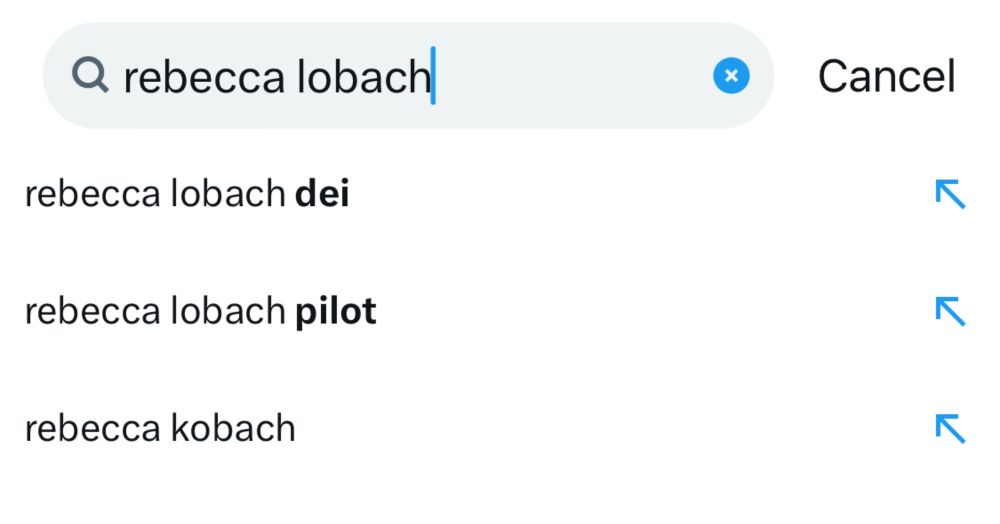Place cursor on 'rebecca' in the search box
Viewport: 1000px width, 524px height.
[x=204, y=78]
